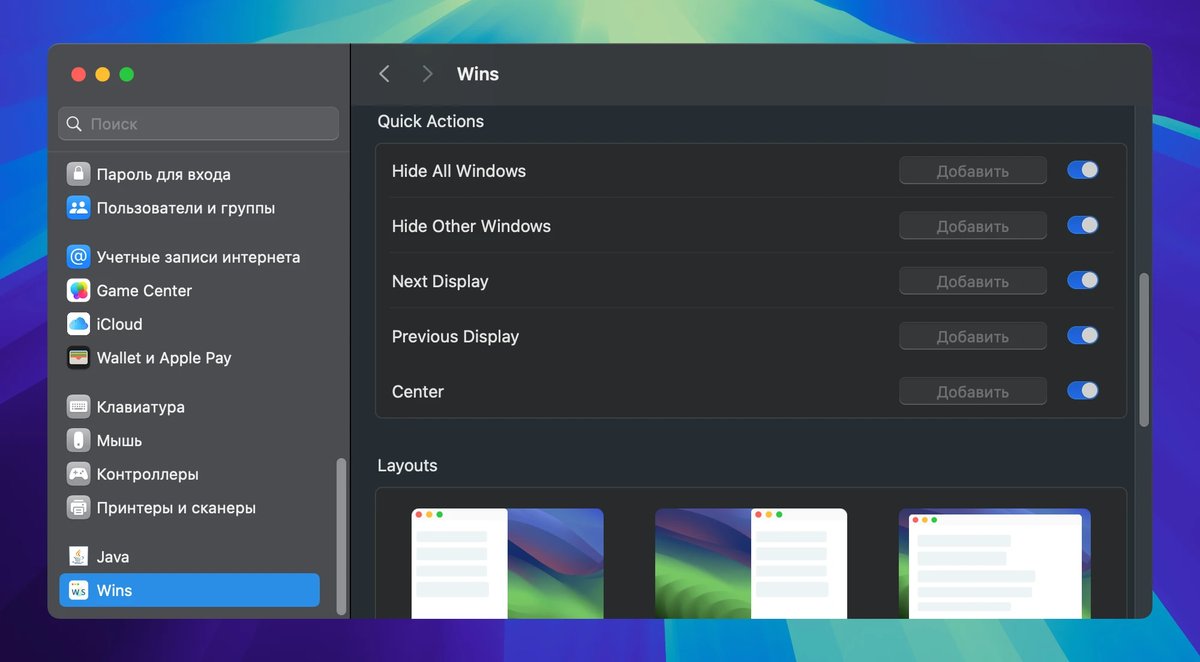Choose the left-half window layout thumbnail

[507, 562]
